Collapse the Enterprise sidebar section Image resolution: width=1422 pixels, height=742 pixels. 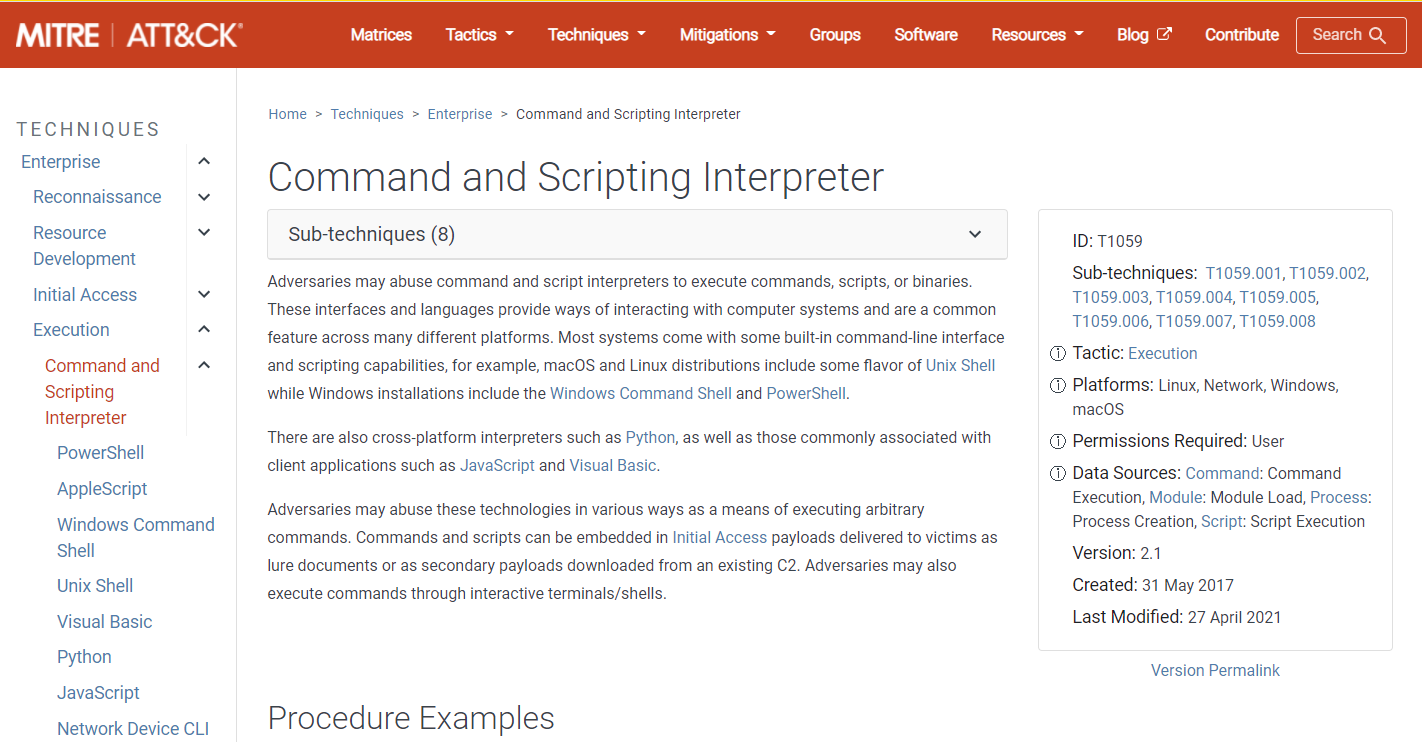click(204, 162)
